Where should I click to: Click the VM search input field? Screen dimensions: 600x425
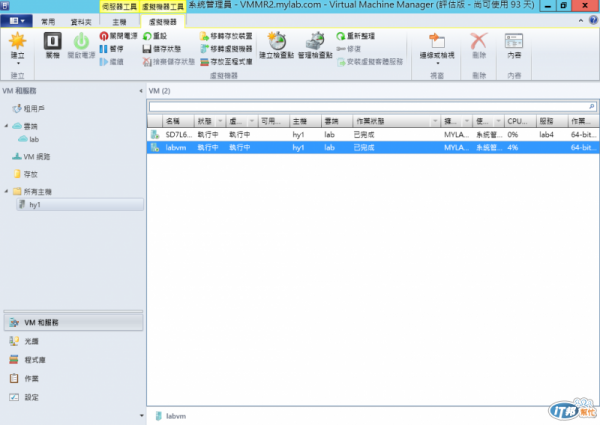tap(368, 106)
